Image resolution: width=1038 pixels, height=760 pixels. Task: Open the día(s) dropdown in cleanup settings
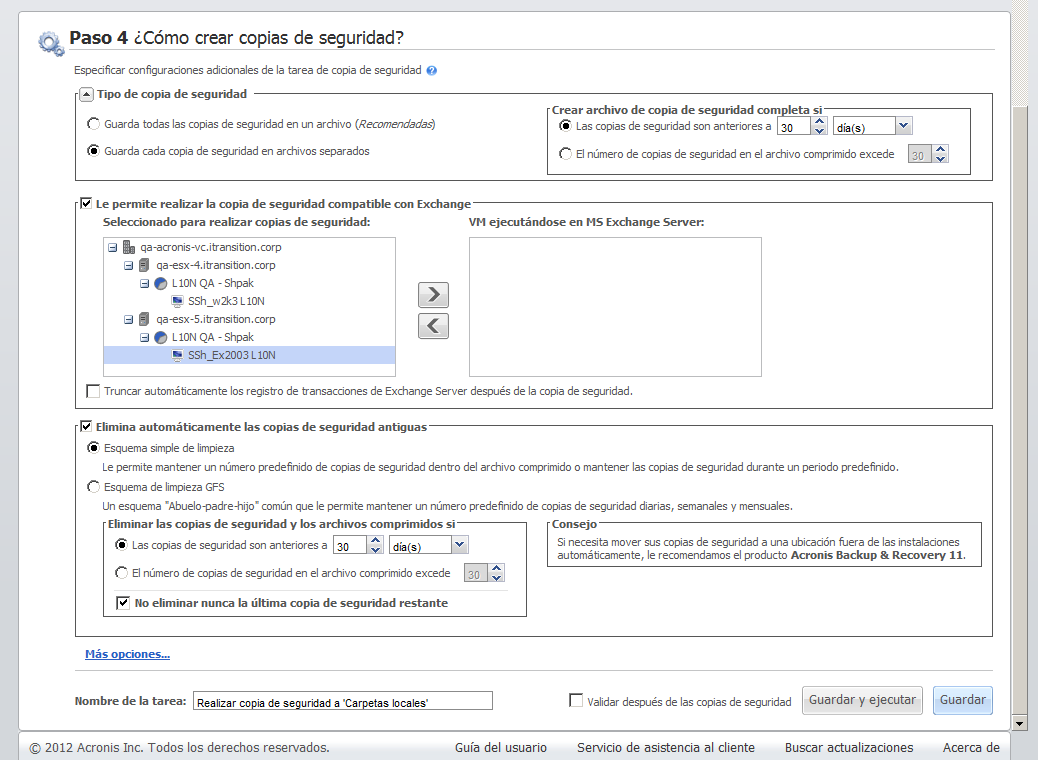(x=459, y=545)
